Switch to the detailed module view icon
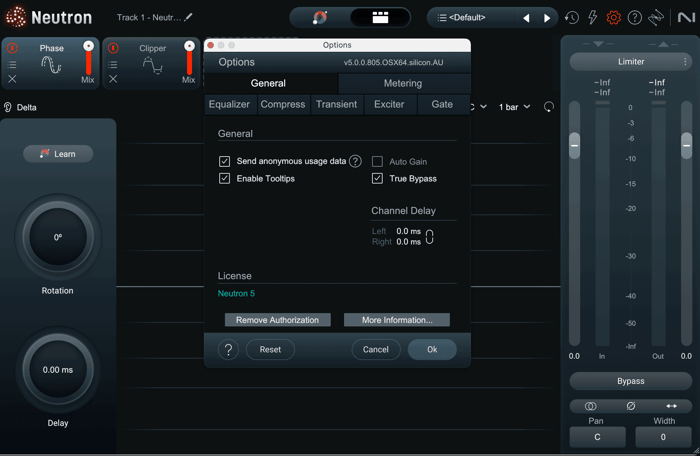Image resolution: width=700 pixels, height=456 pixels. [x=380, y=17]
